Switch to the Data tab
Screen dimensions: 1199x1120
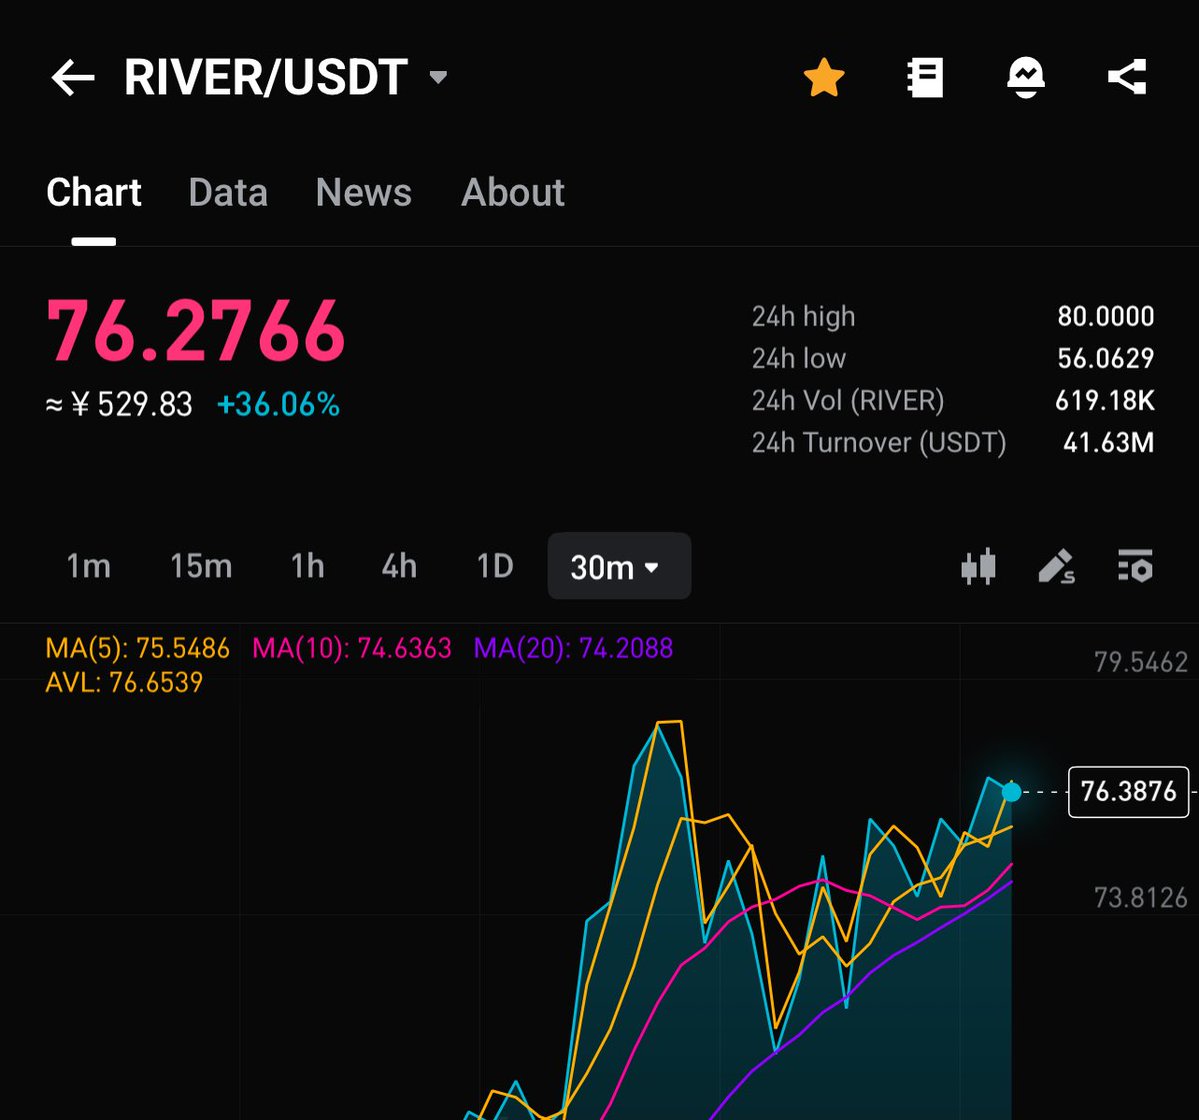228,192
